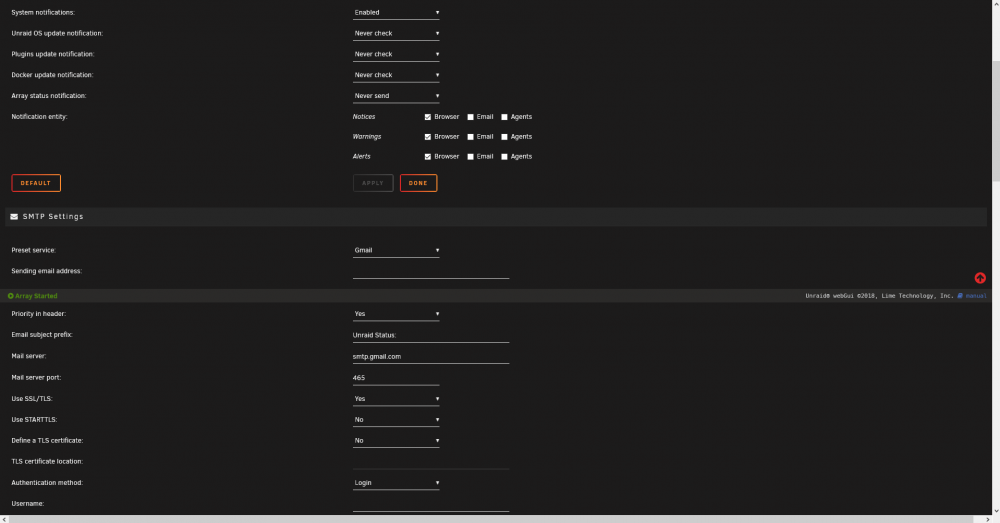Click the SMTP Settings section title

53,217
